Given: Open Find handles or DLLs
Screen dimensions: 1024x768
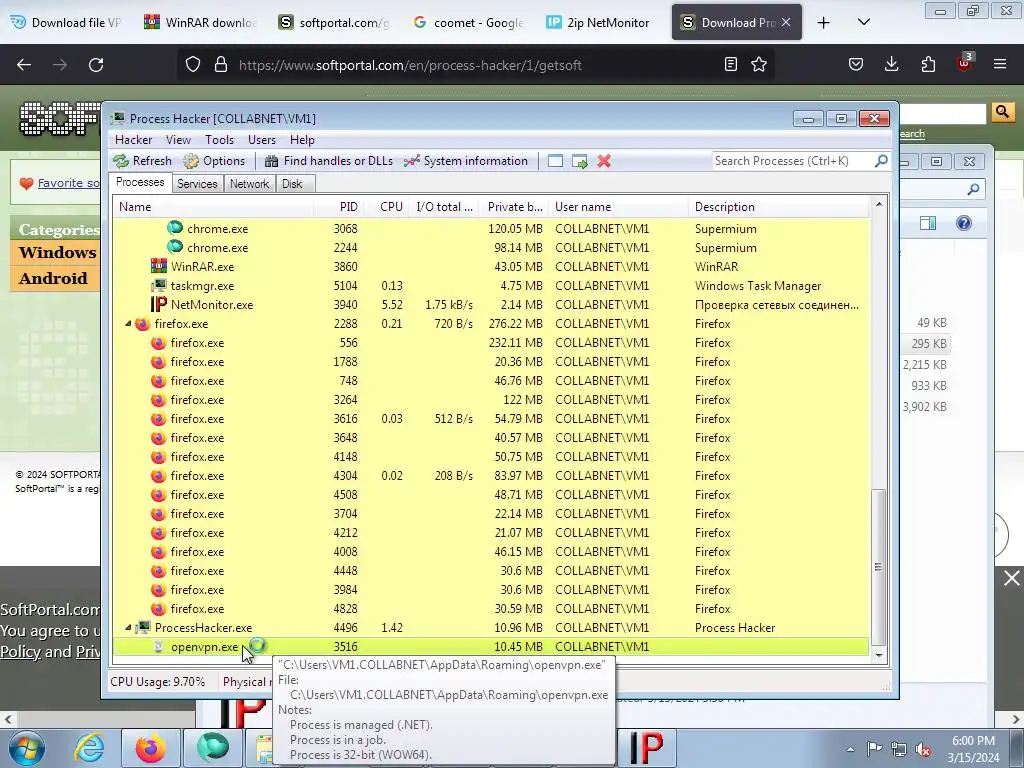Looking at the screenshot, I should (328, 161).
